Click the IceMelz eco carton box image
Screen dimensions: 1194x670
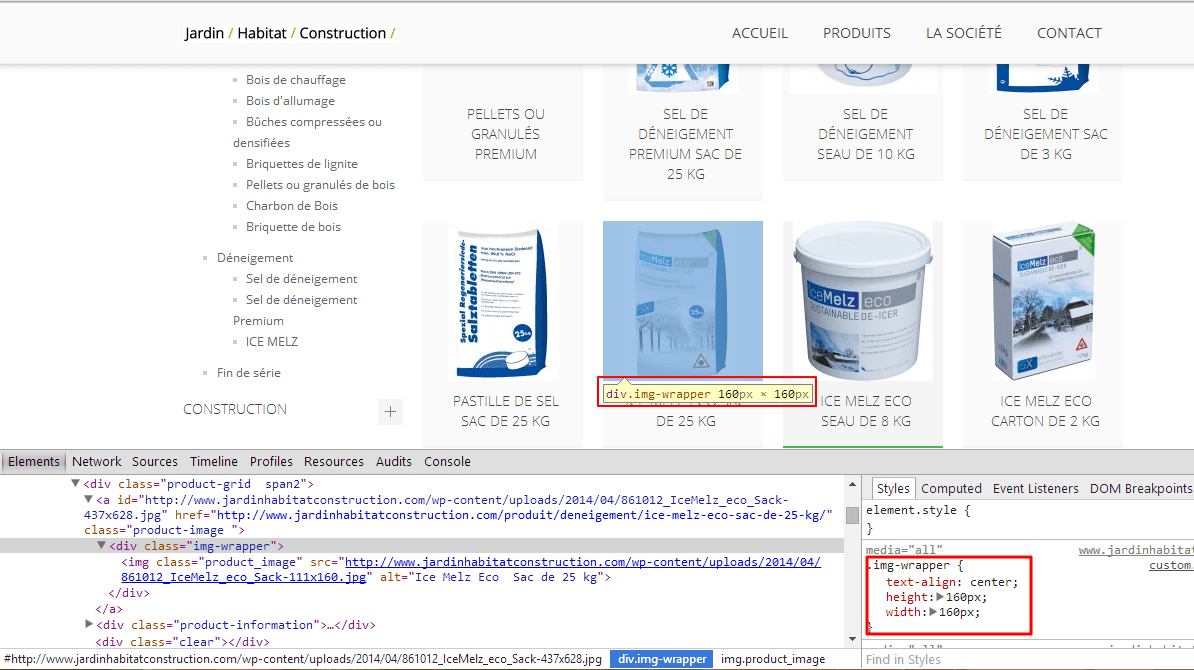pyautogui.click(x=1042, y=301)
